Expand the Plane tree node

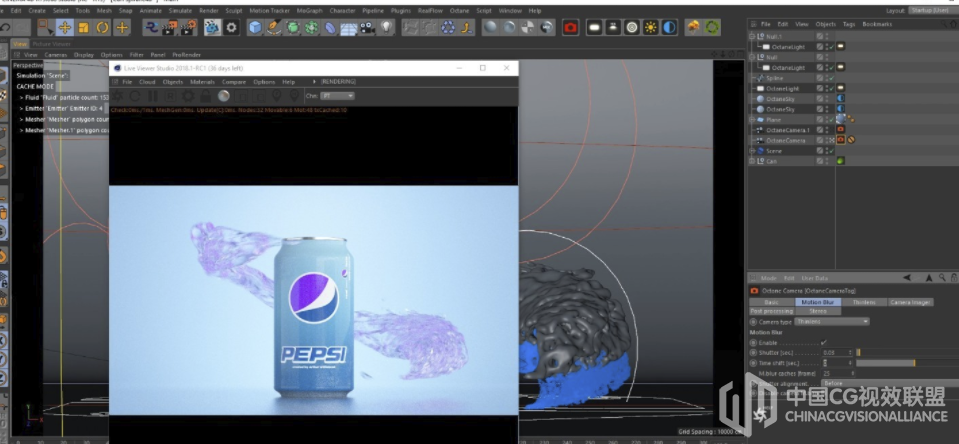click(x=752, y=119)
